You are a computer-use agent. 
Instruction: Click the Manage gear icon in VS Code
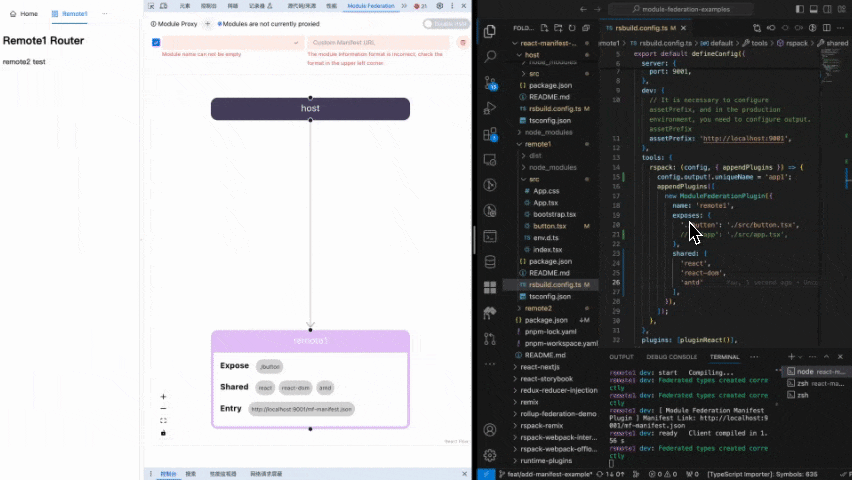pos(490,455)
